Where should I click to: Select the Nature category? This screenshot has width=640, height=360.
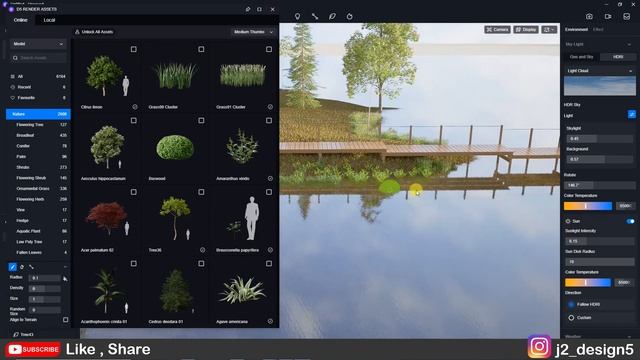[x=38, y=114]
